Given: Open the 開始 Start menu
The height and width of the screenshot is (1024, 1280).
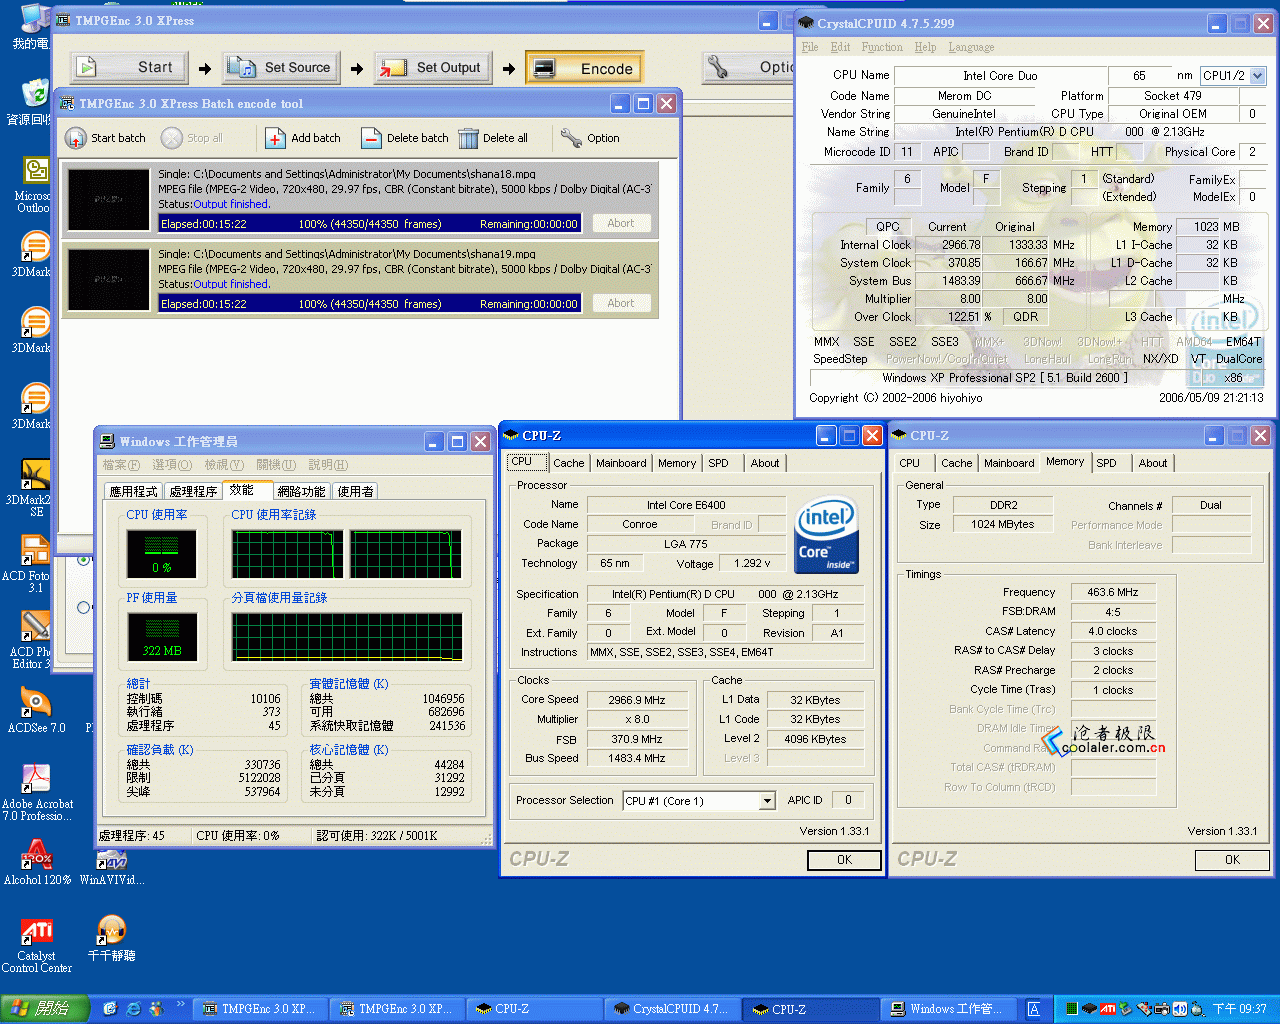Looking at the screenshot, I should coord(45,1009).
